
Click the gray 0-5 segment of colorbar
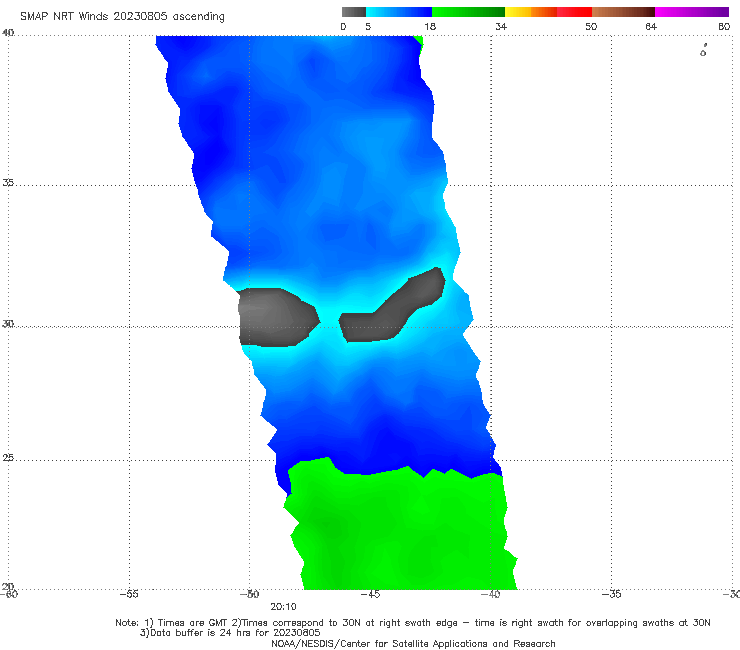click(x=354, y=12)
